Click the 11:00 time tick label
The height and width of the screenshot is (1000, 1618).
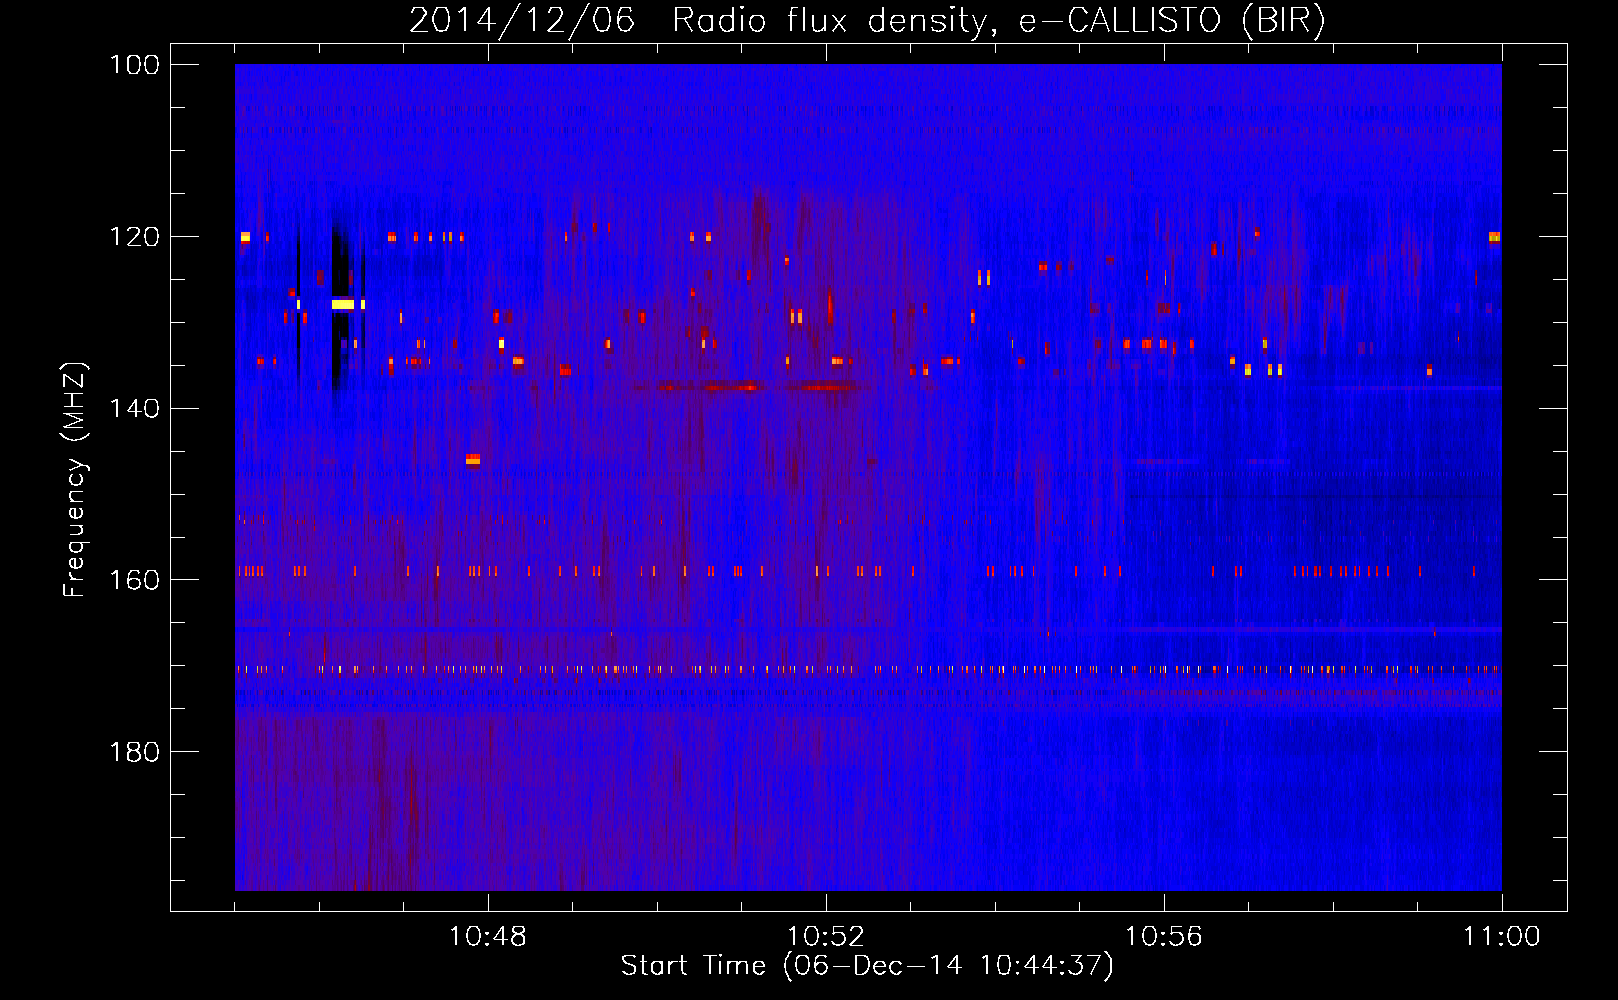pyautogui.click(x=1502, y=937)
